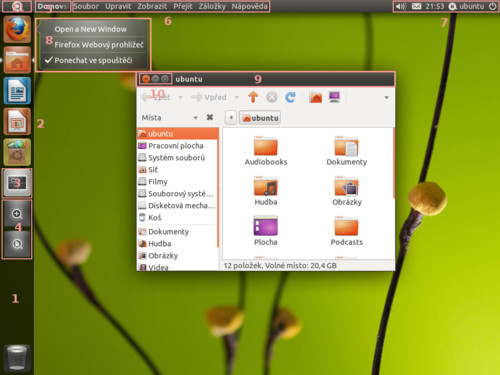
Task: Close the Místa sidebar with the X
Action: pos(210,117)
